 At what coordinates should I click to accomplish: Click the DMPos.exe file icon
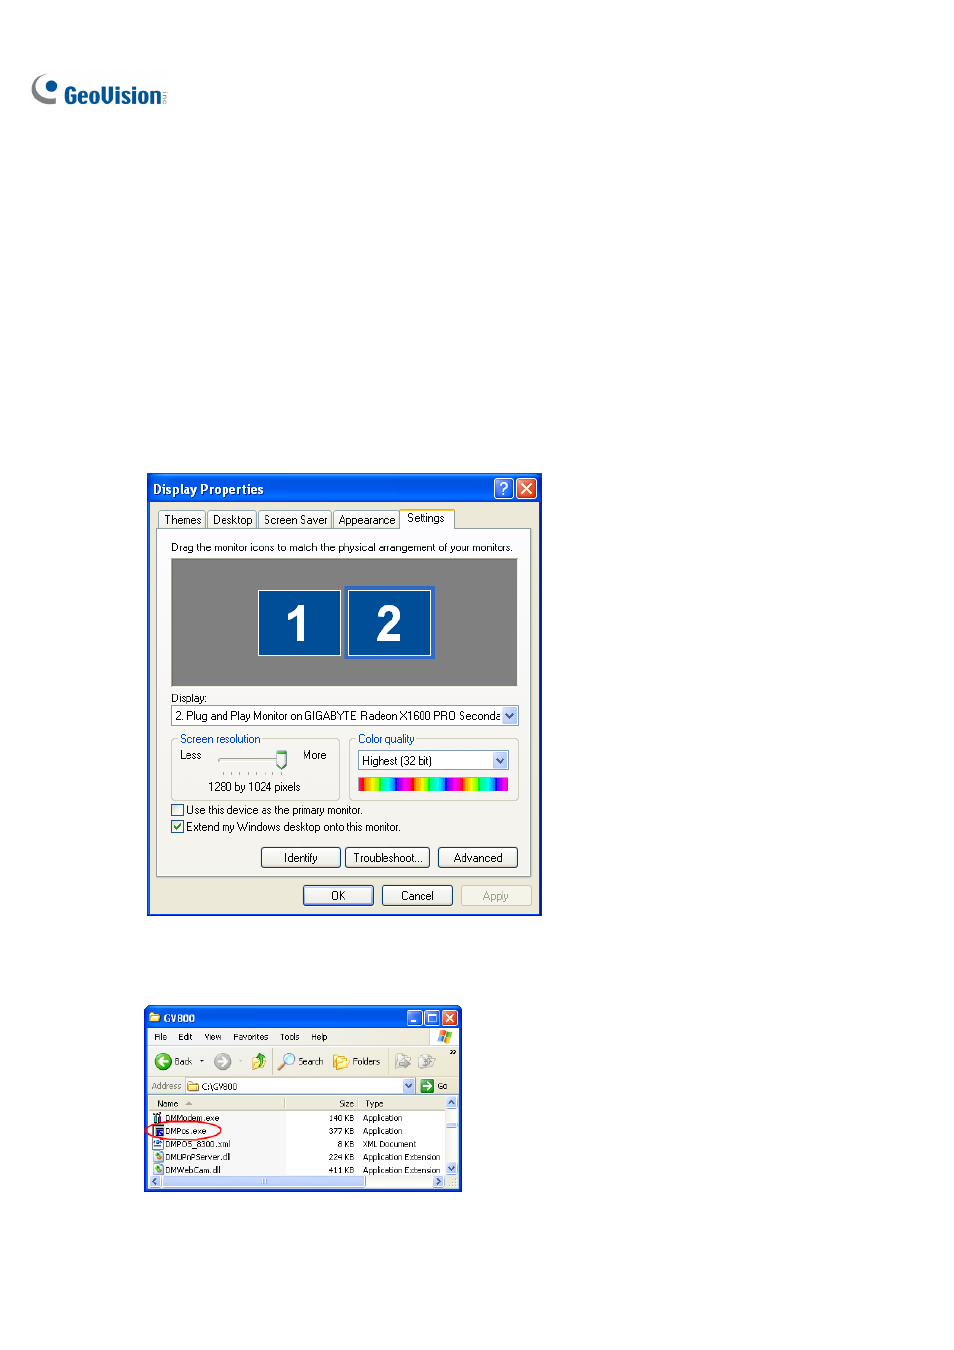point(158,1131)
